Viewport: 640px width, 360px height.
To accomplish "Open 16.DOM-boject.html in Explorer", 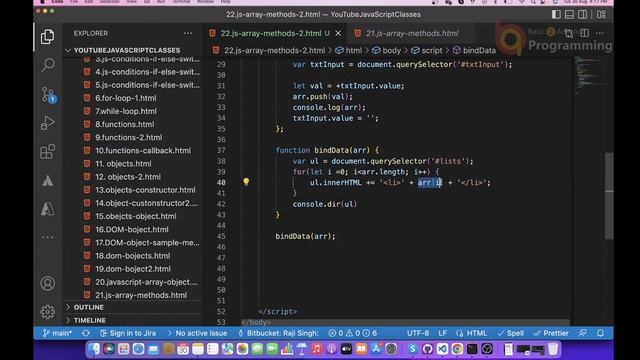I will [132, 229].
